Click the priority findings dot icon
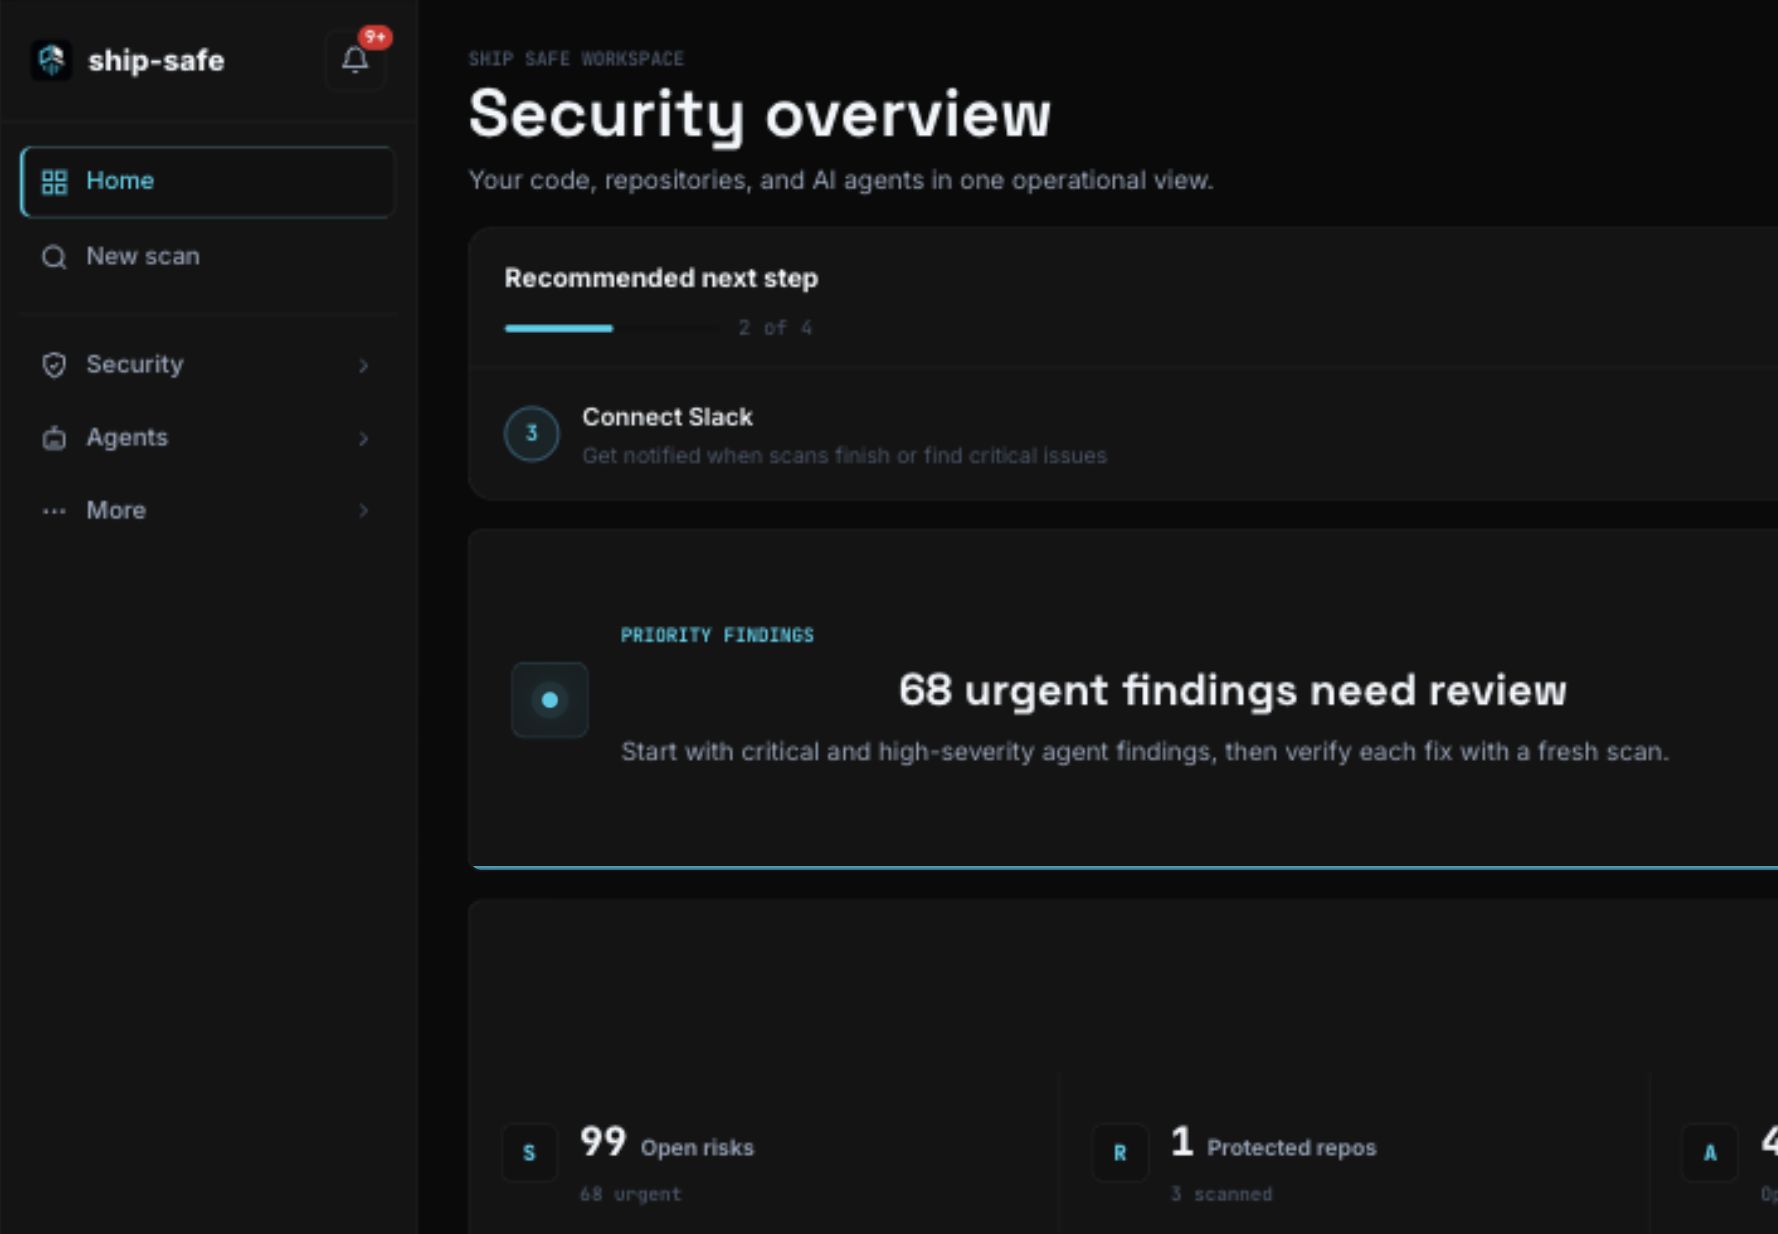Image resolution: width=1778 pixels, height=1234 pixels. (x=549, y=700)
